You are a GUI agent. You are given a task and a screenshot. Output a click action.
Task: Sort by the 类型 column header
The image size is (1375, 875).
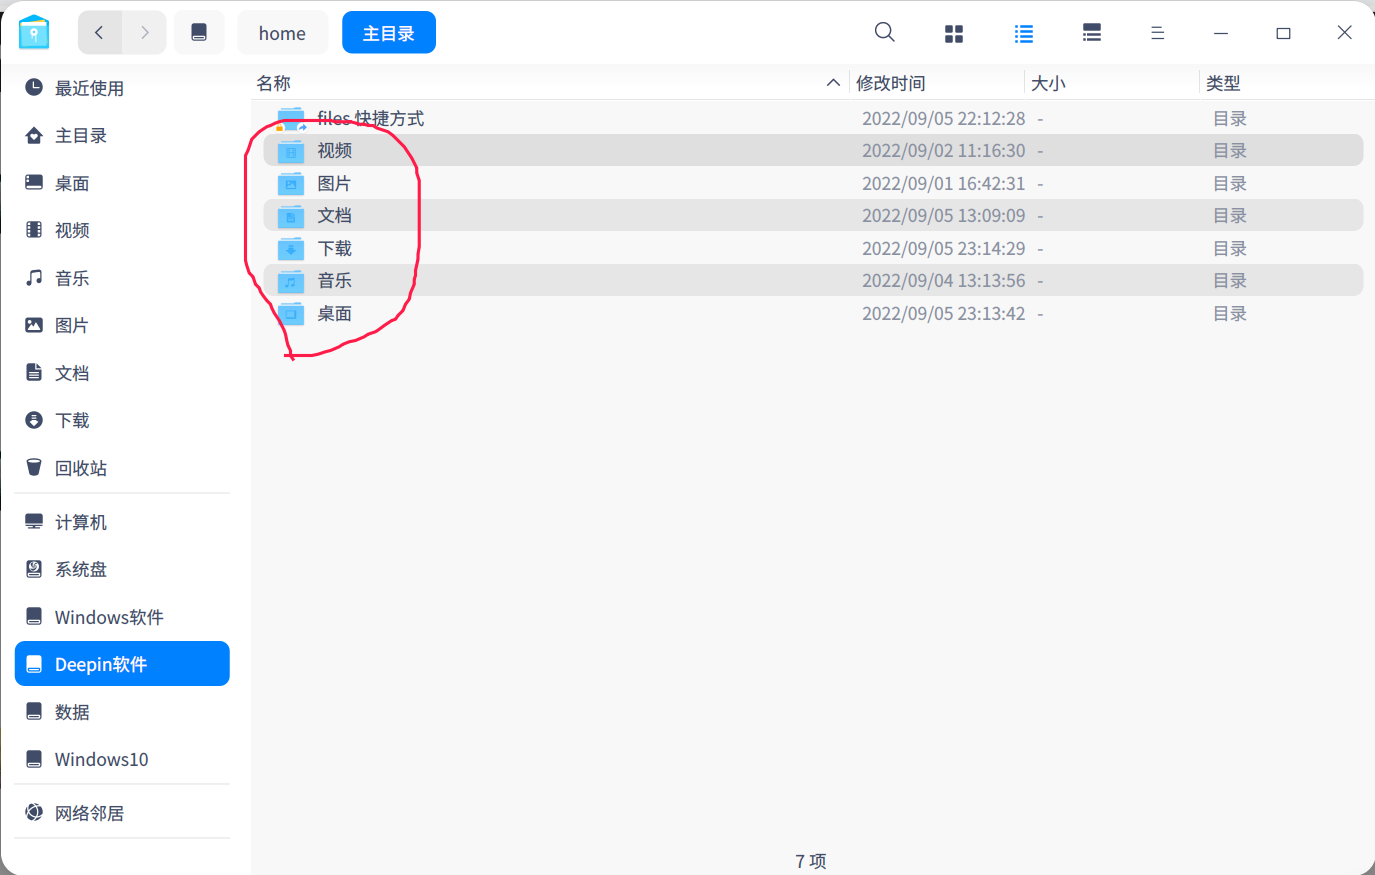[x=1287, y=83]
